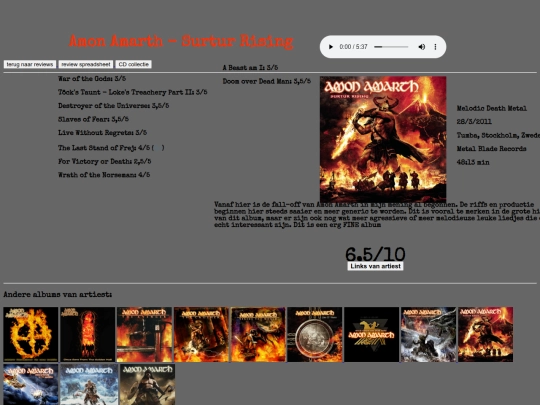
Task: Open blue-gray serpent battle album thumbnail
Action: tap(428, 334)
